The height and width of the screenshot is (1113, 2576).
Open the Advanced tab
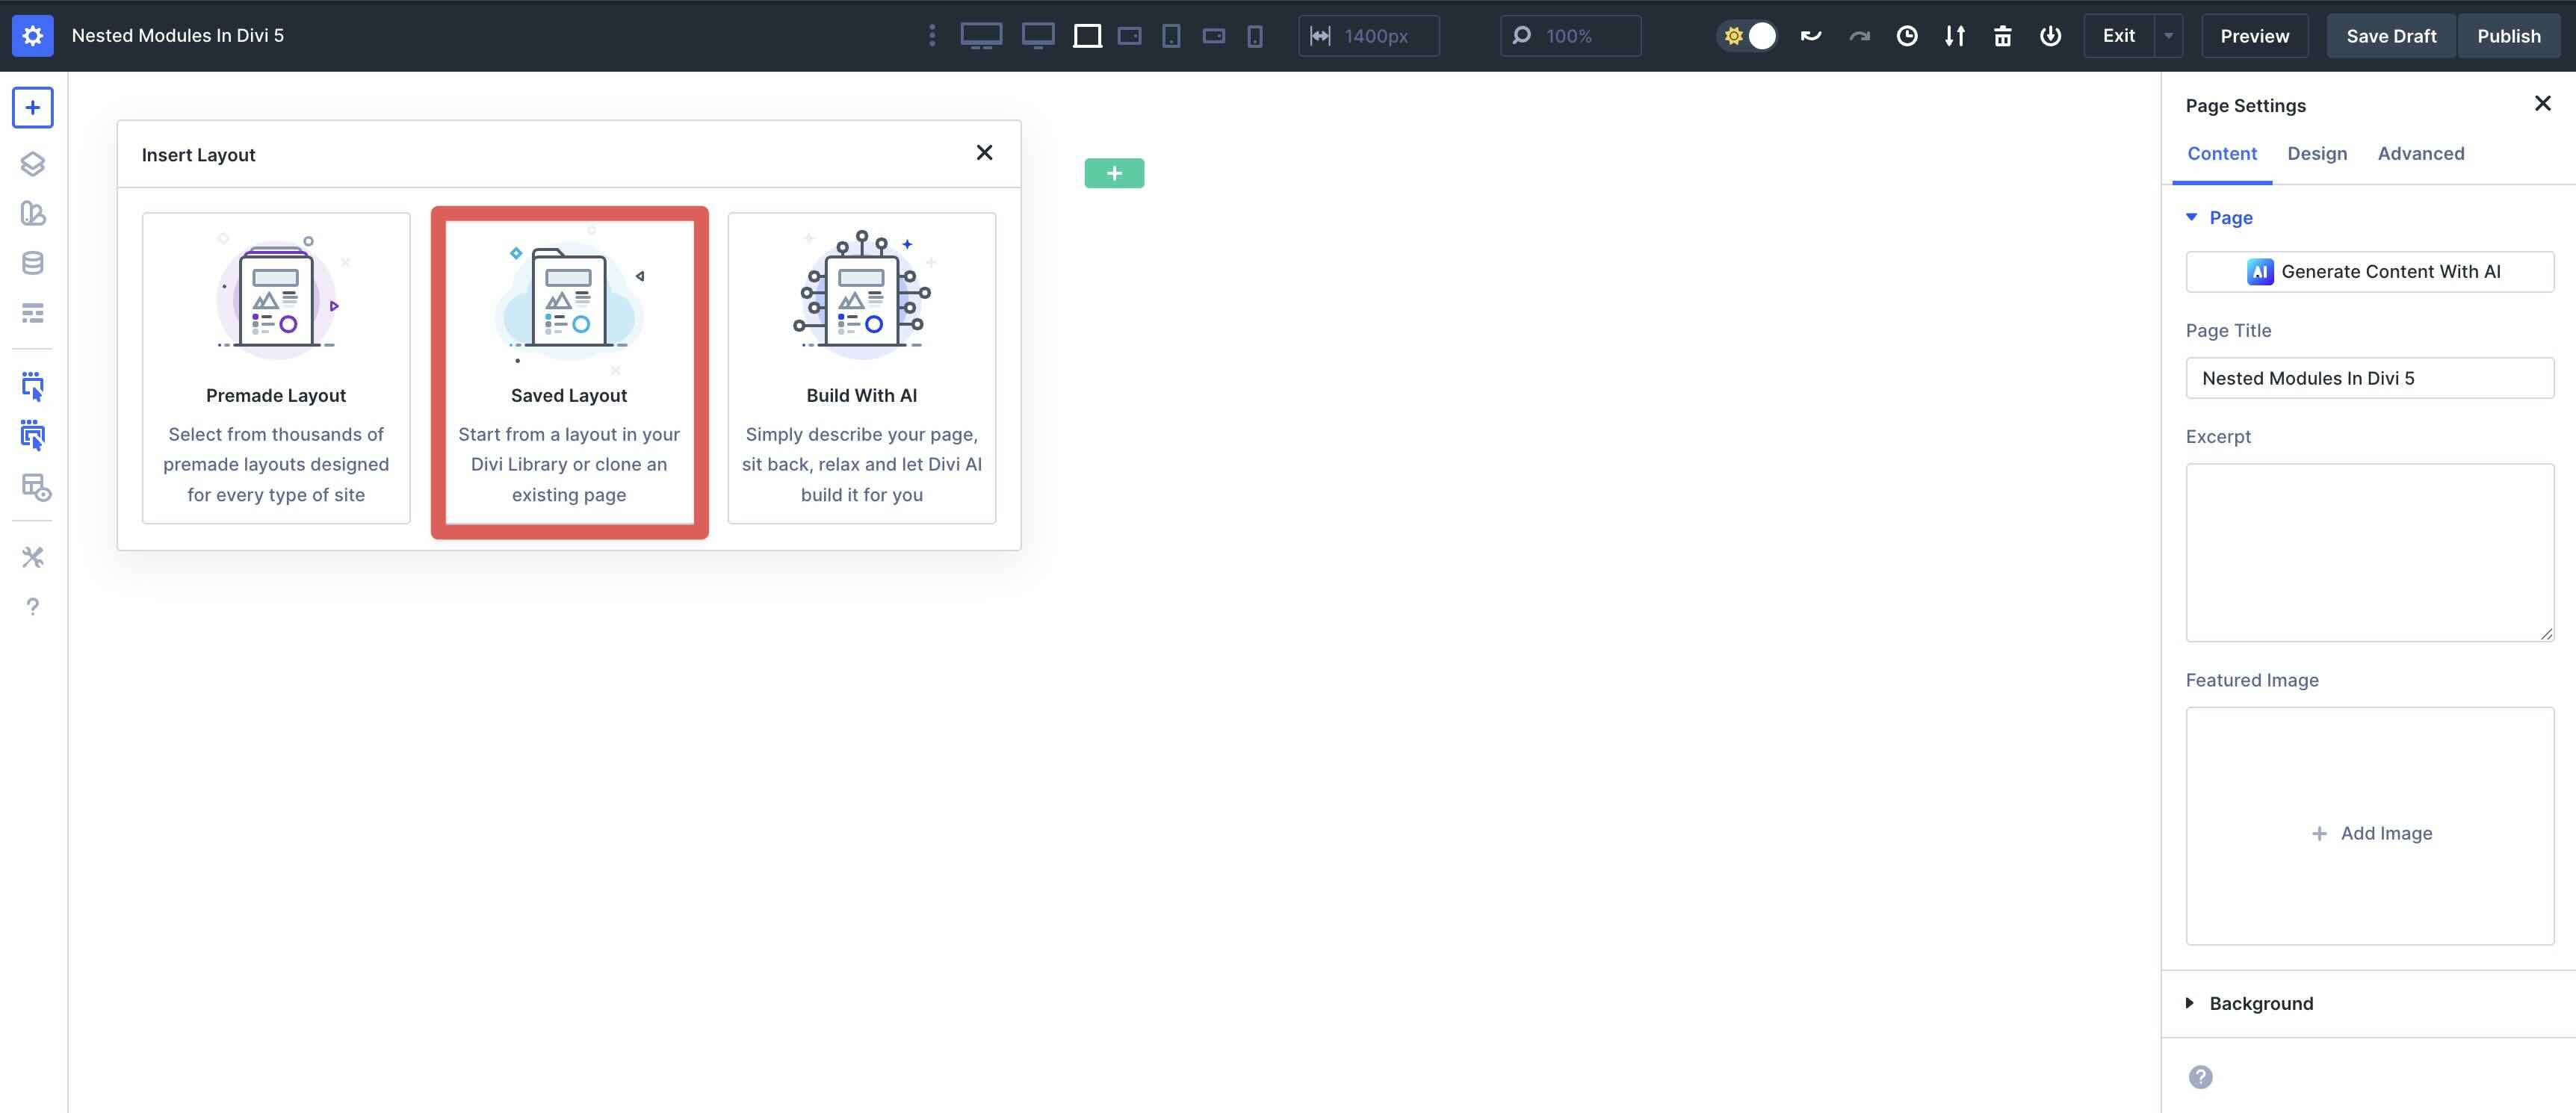click(2420, 153)
